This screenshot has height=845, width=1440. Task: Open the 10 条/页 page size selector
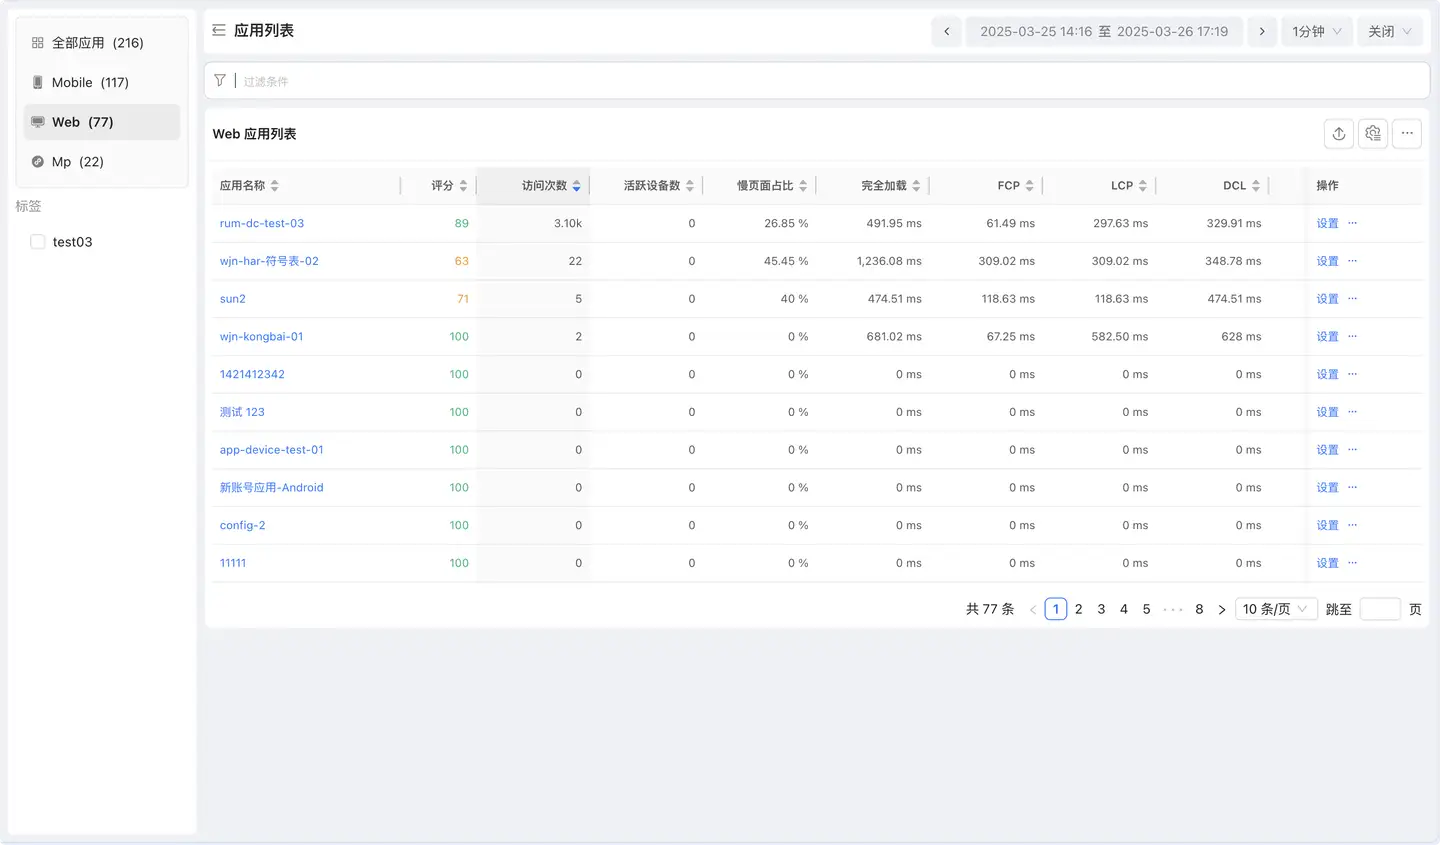[x=1275, y=609]
